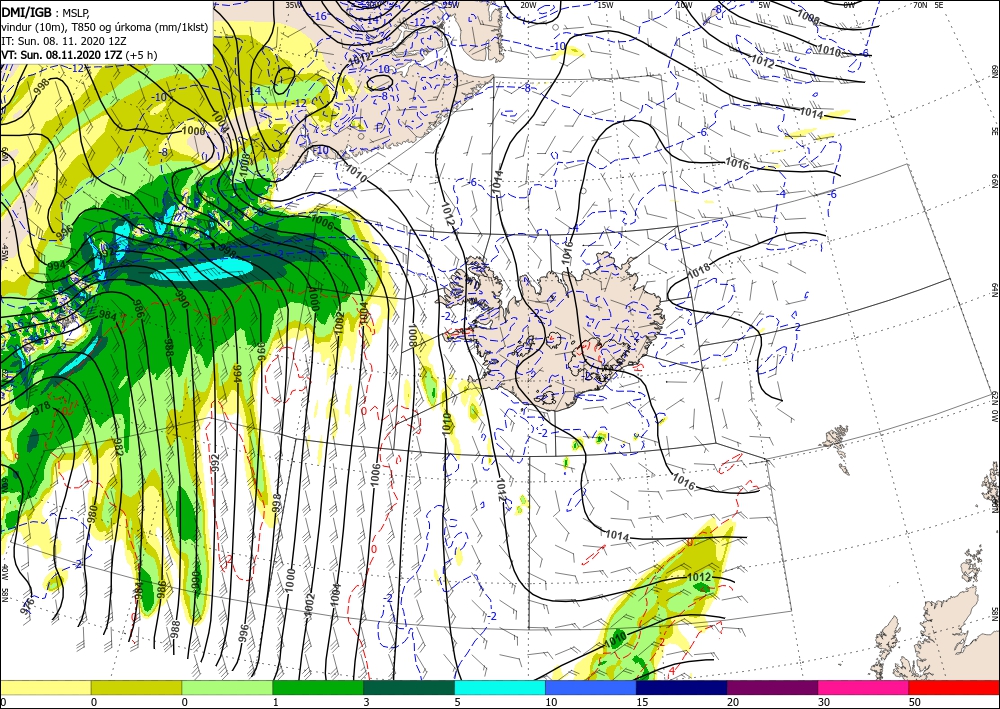The width and height of the screenshot is (1000, 709).
Task: Pick the cyan legend swatch
Action: [x=500, y=687]
